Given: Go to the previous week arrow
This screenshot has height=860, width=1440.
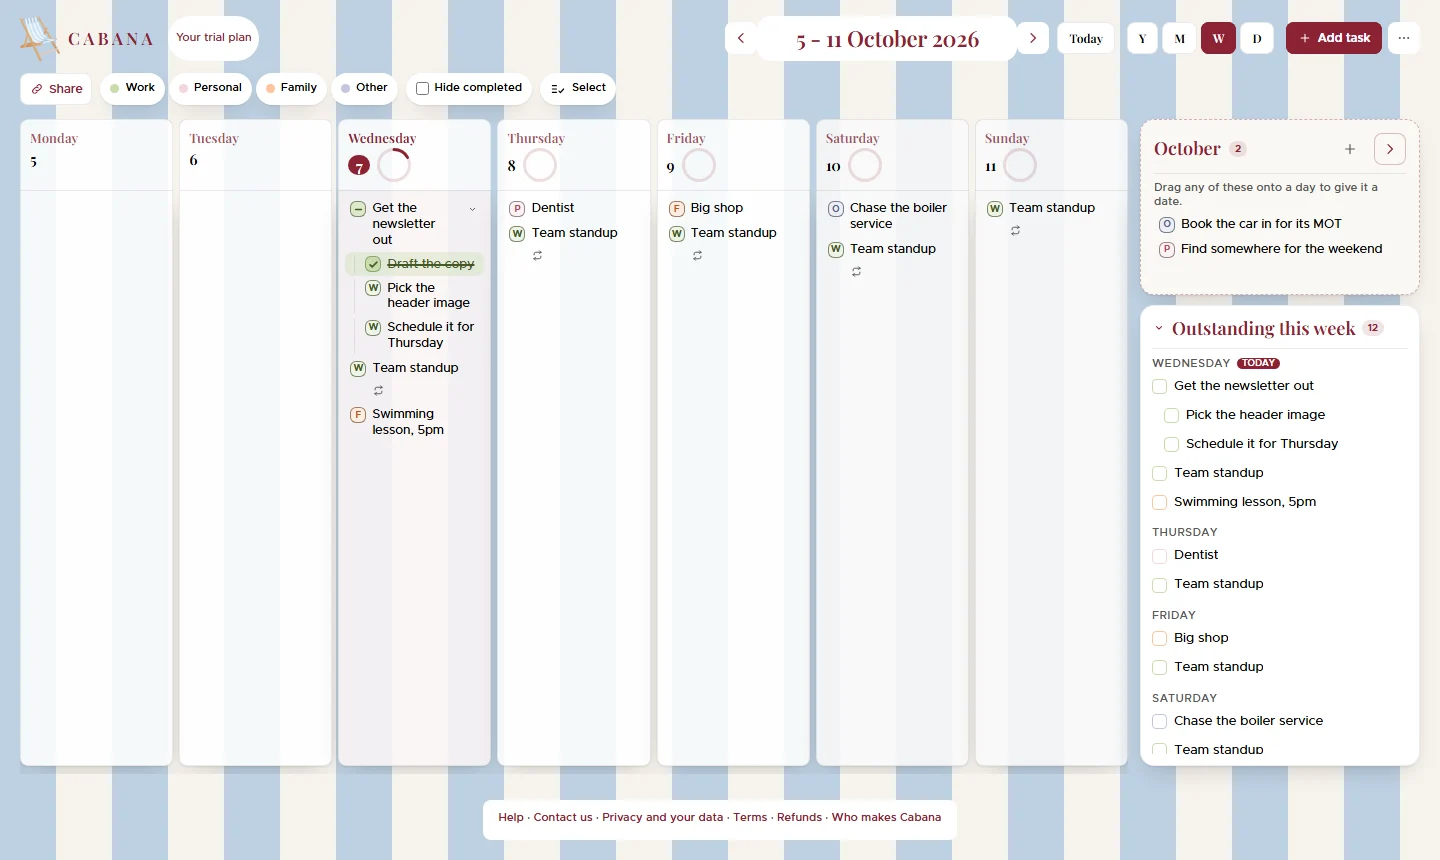Looking at the screenshot, I should coord(741,38).
